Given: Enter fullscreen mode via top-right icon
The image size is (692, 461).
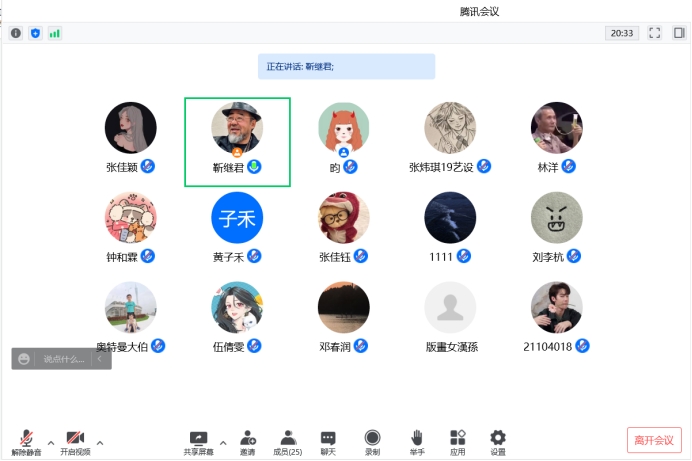Looking at the screenshot, I should (x=655, y=33).
